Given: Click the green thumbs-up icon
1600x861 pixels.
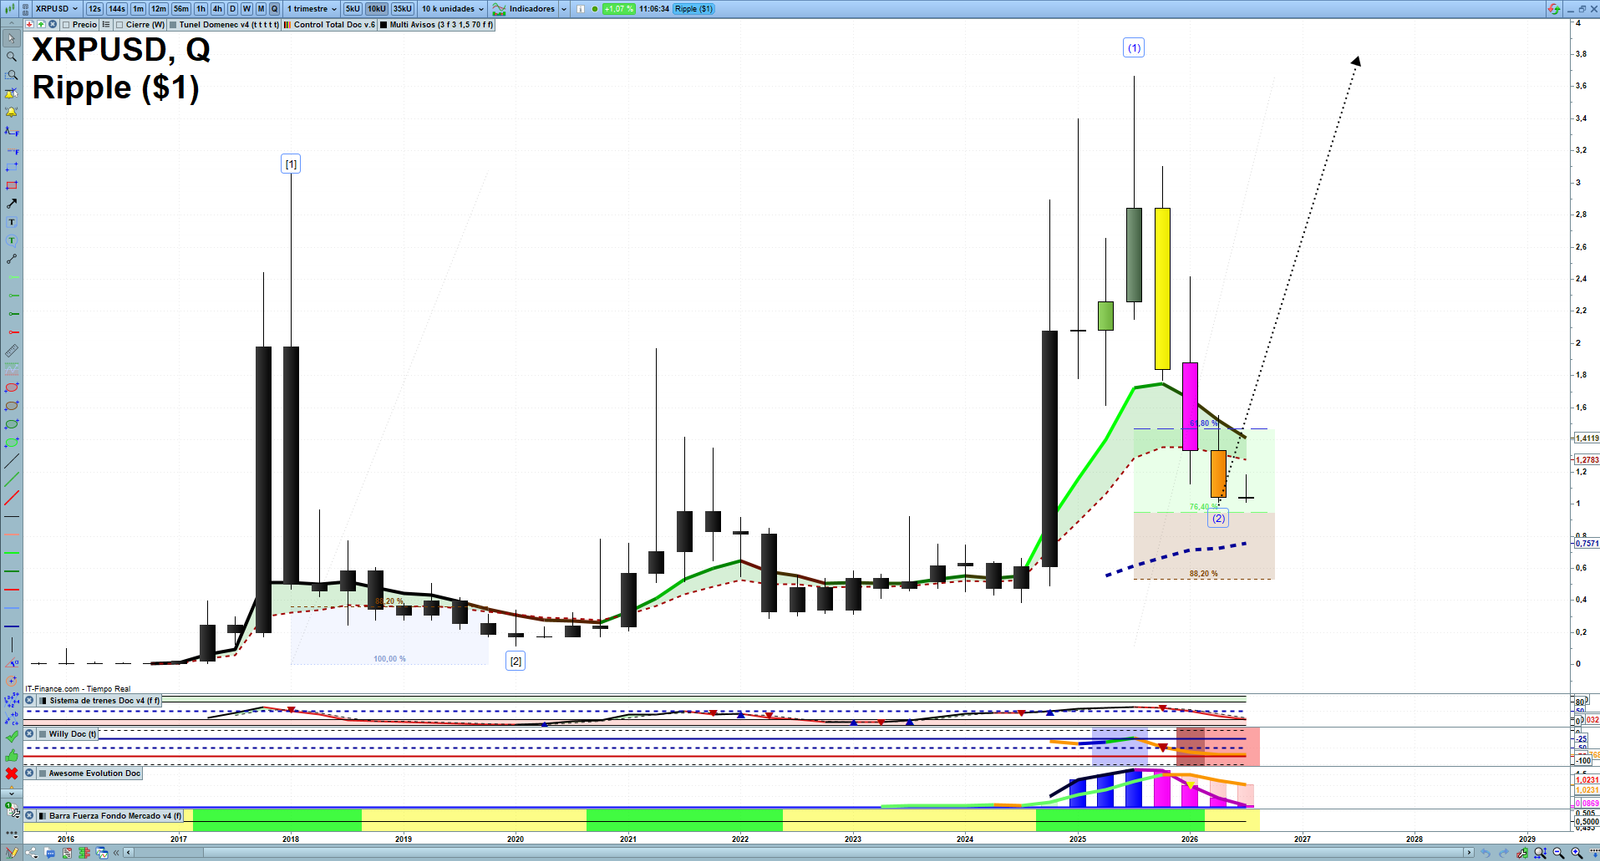Looking at the screenshot, I should point(11,755).
